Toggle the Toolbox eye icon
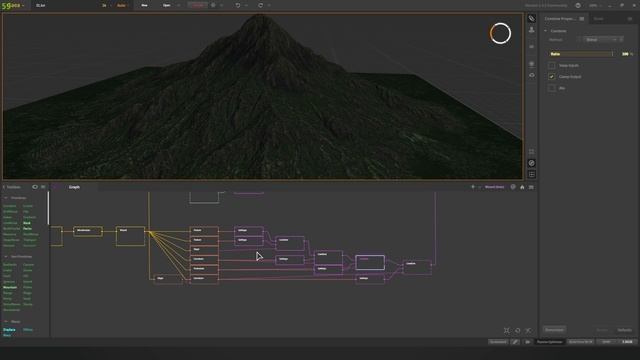The image size is (640, 360). coord(35,187)
